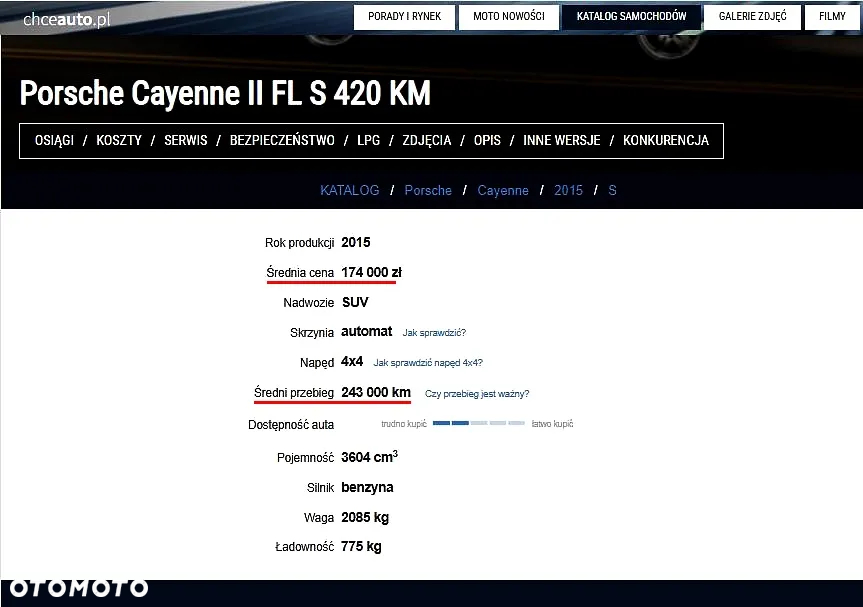Viewport: 863px width, 607px height.
Task: Click the 2015 breadcrumb link
Action: click(x=568, y=190)
